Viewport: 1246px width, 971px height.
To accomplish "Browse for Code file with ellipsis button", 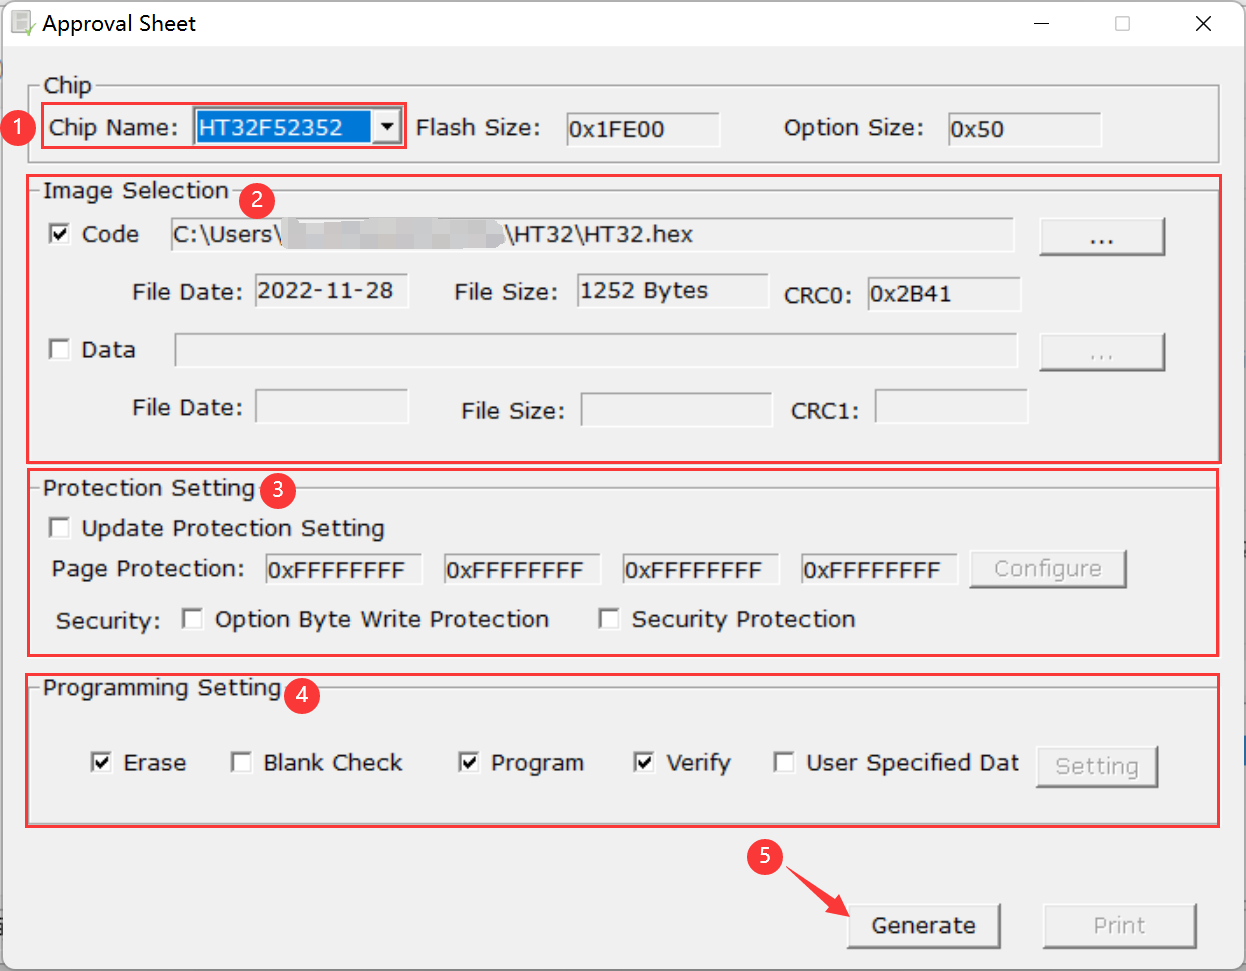I will click(x=1101, y=237).
